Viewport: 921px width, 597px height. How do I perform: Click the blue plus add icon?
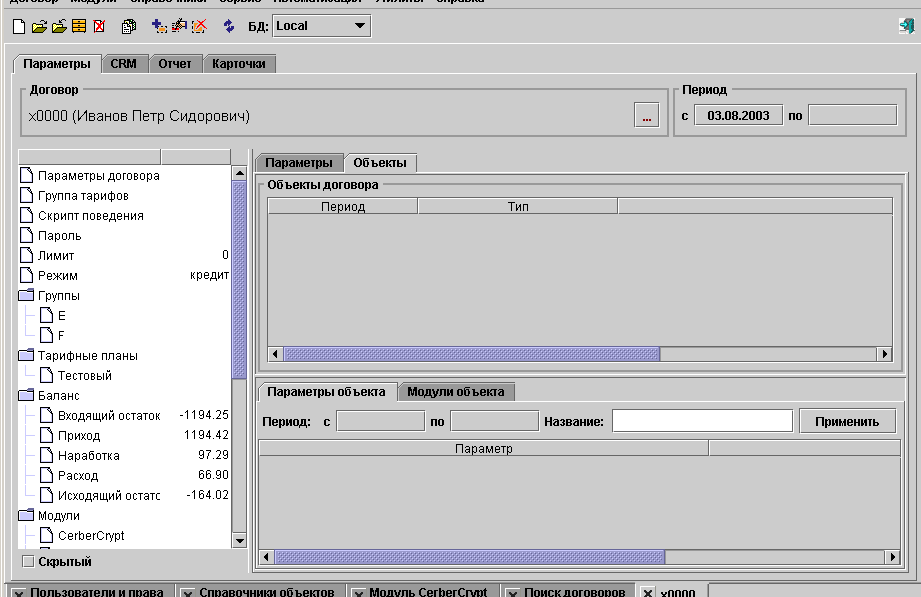159,26
